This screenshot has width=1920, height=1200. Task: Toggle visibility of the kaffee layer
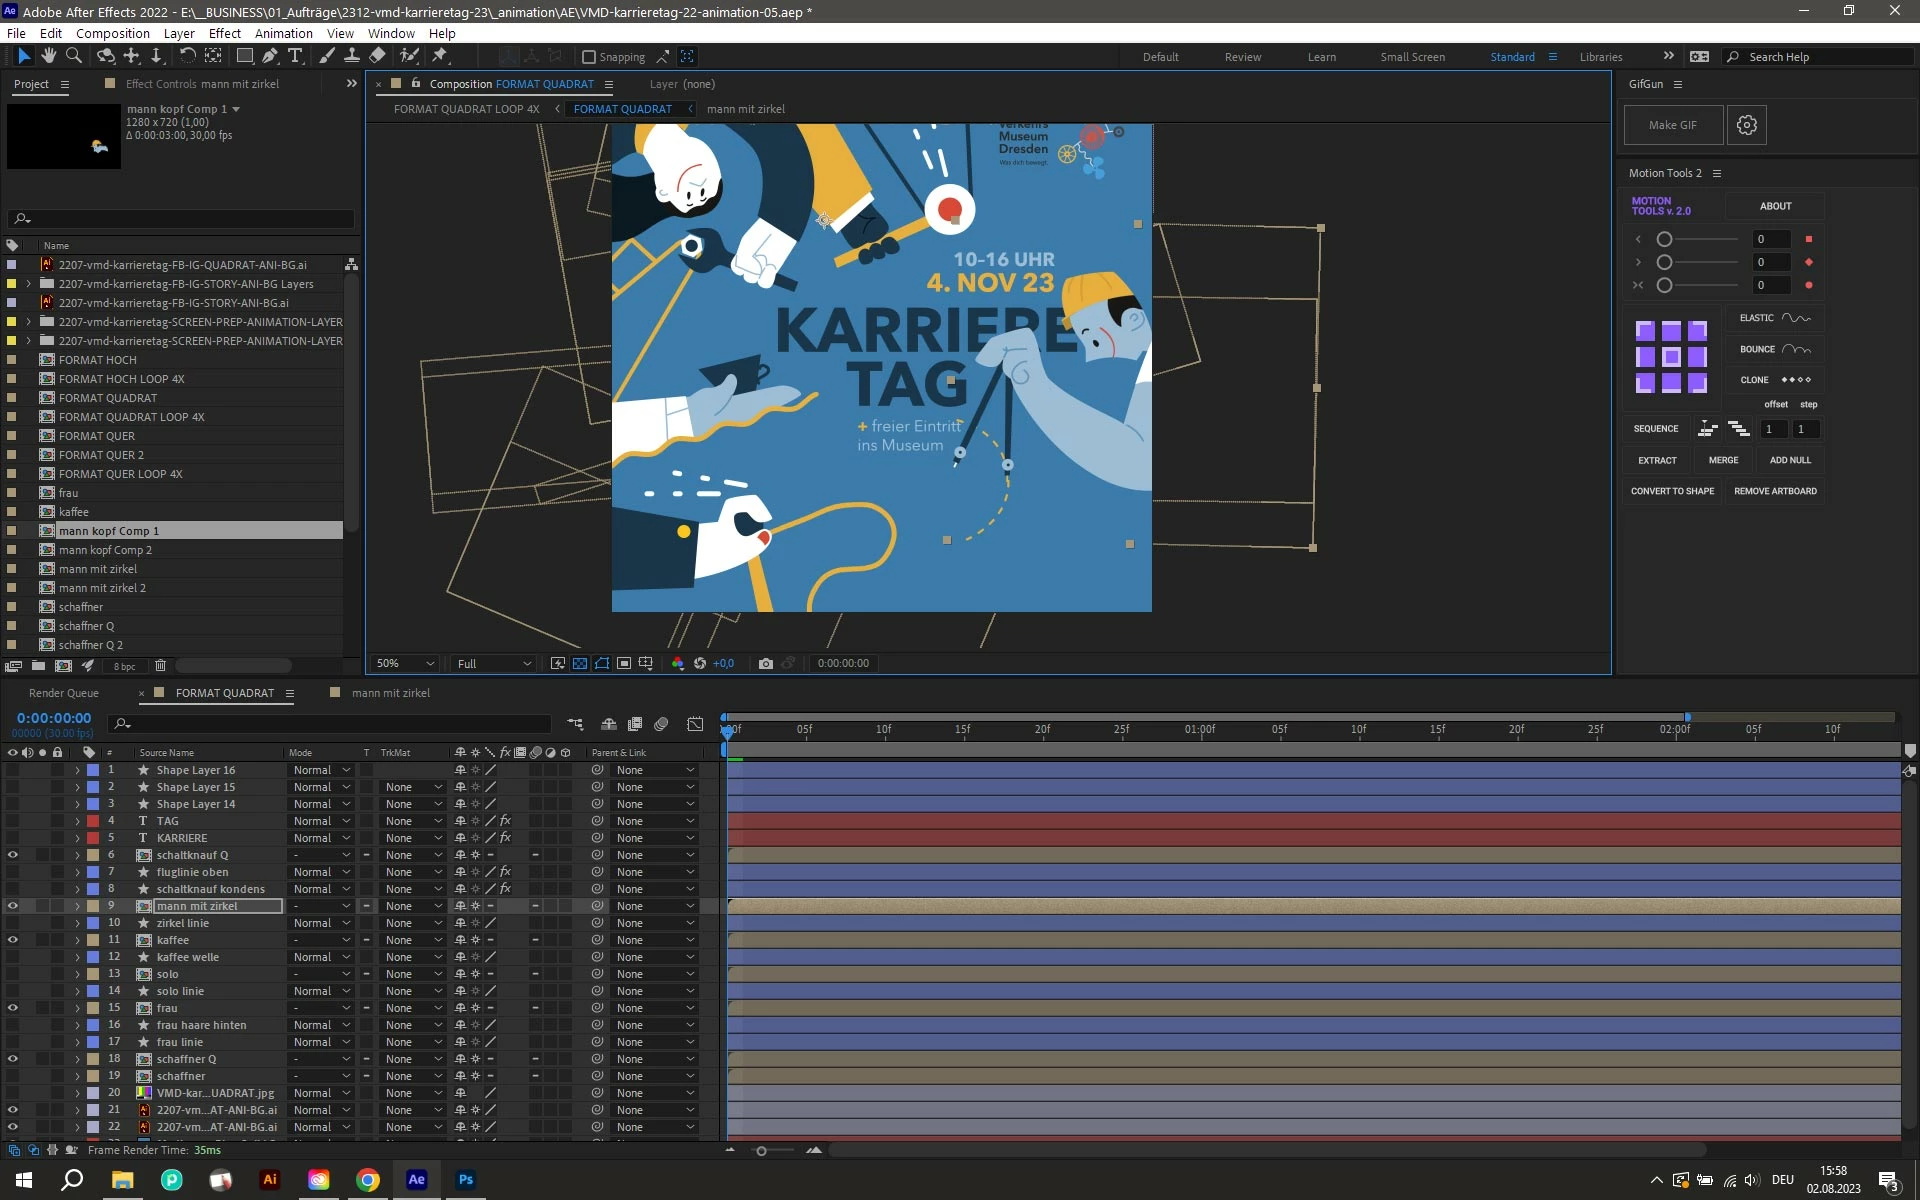13,940
